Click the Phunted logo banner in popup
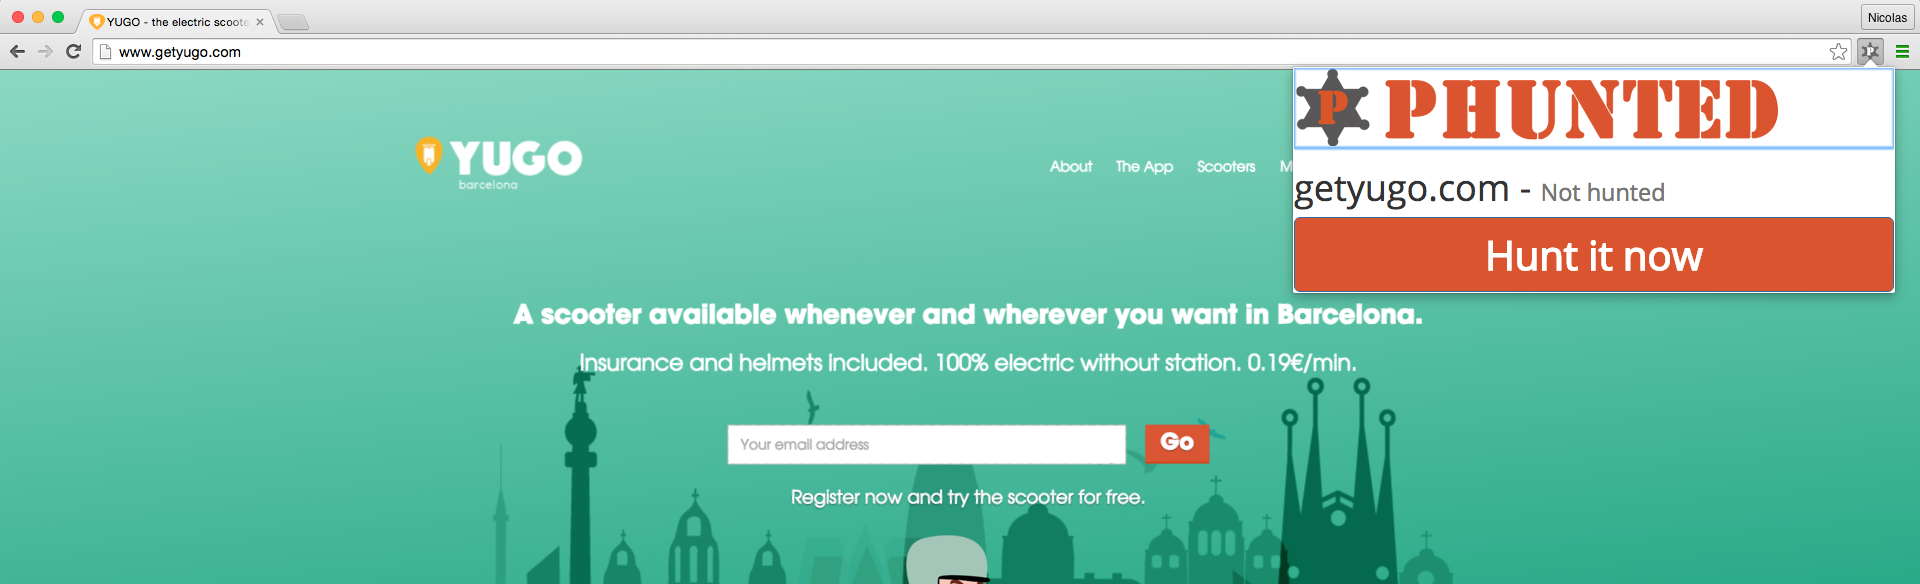The width and height of the screenshot is (1920, 584). [x=1593, y=108]
